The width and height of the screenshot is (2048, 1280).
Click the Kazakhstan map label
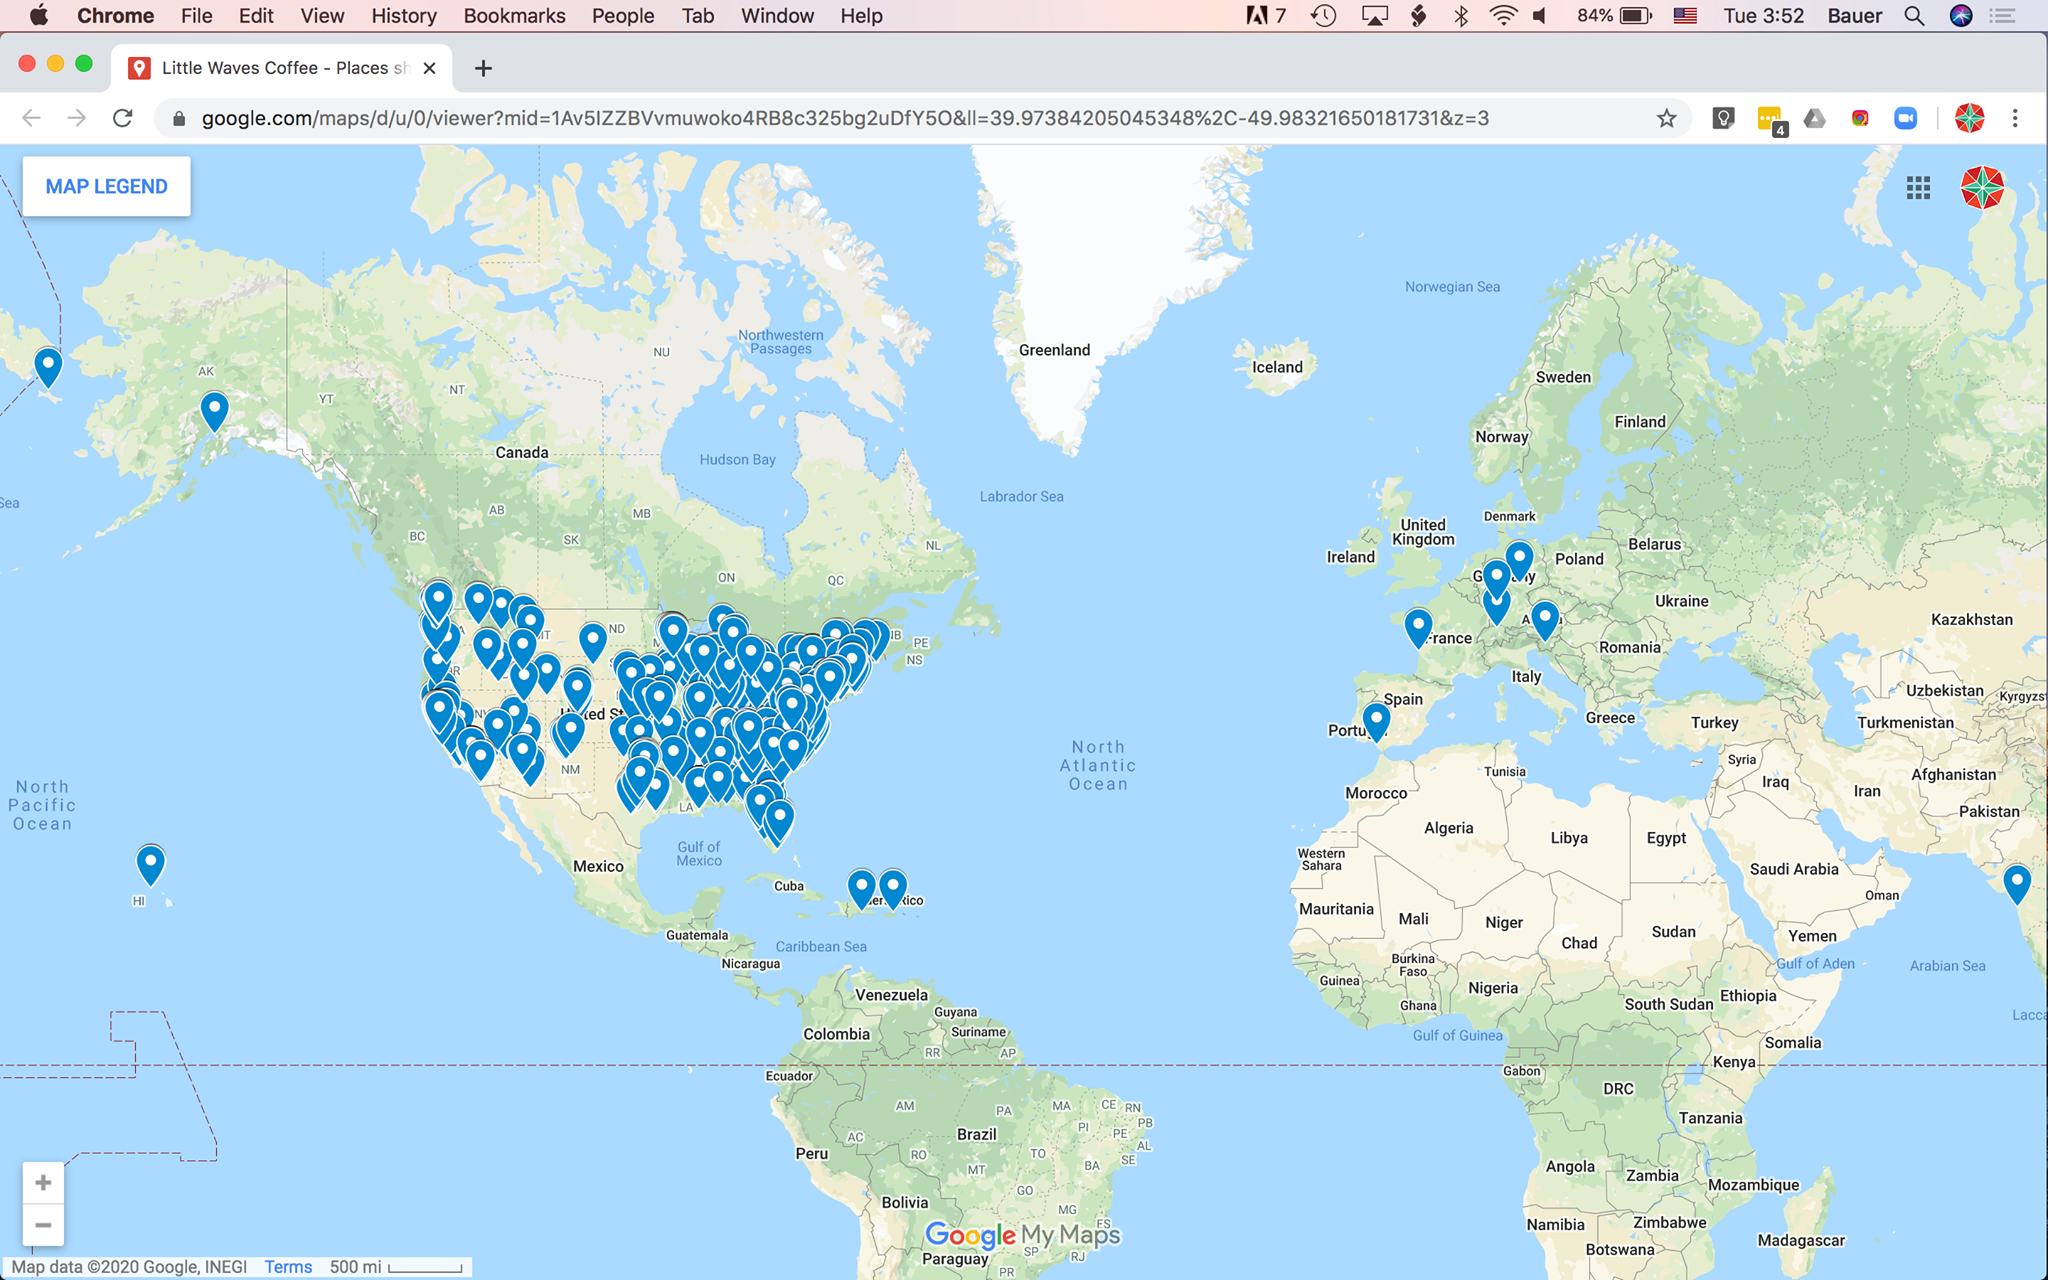pos(1972,619)
